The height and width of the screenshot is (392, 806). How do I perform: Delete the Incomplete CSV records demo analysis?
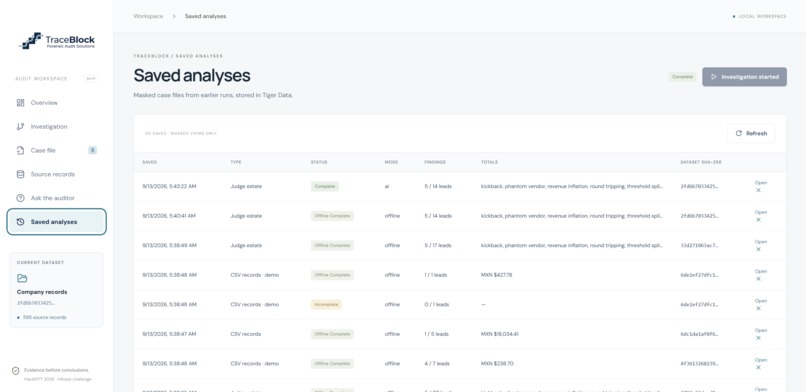point(758,308)
